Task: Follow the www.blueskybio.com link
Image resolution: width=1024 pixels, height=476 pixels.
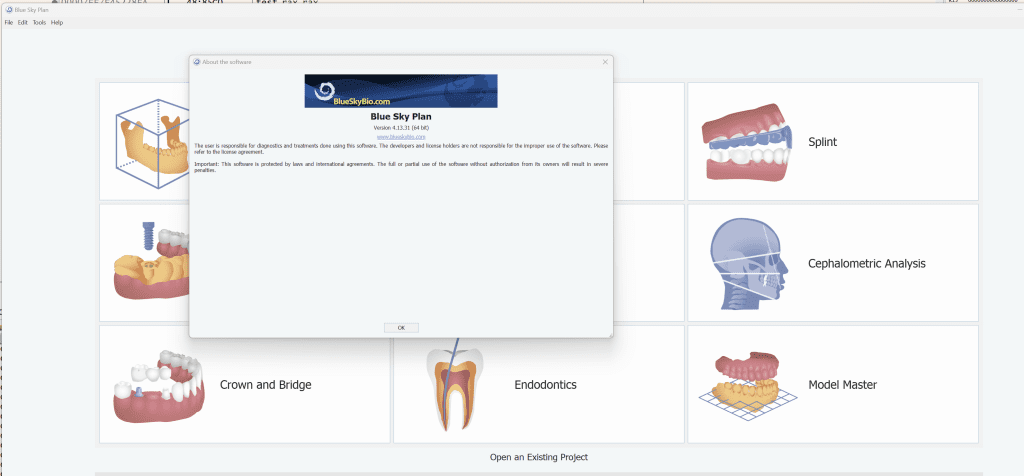Action: (x=401, y=136)
